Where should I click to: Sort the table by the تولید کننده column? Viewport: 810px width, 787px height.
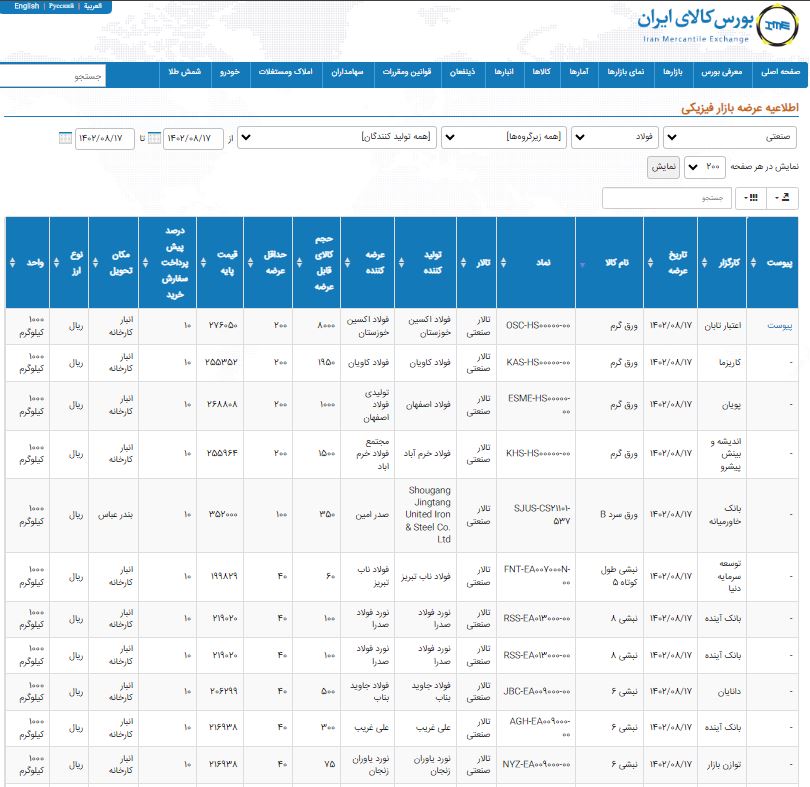426,263
